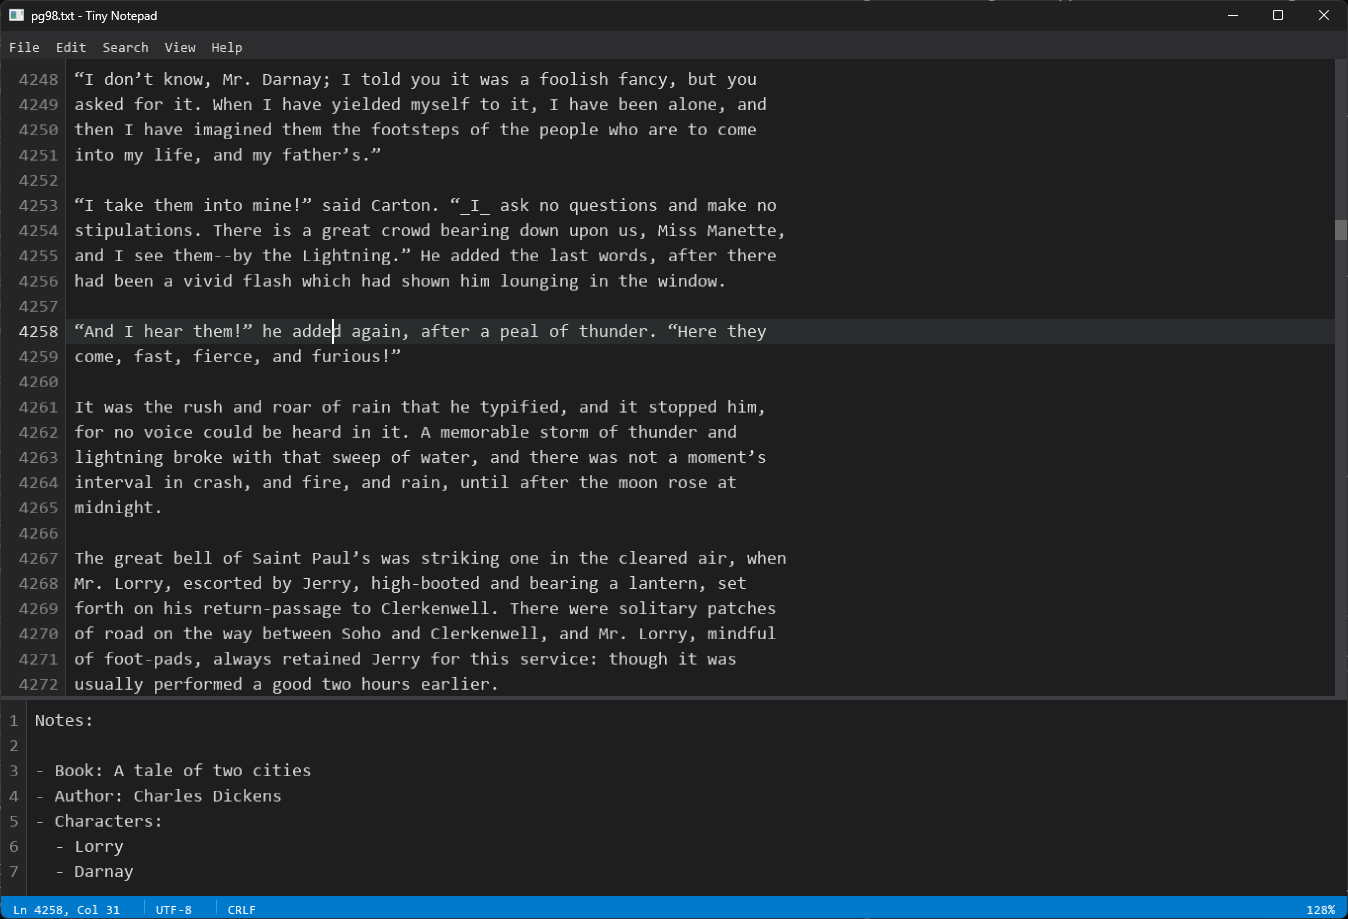Click the word 'lightning' on line 4263
This screenshot has width=1348, height=919.
point(119,457)
